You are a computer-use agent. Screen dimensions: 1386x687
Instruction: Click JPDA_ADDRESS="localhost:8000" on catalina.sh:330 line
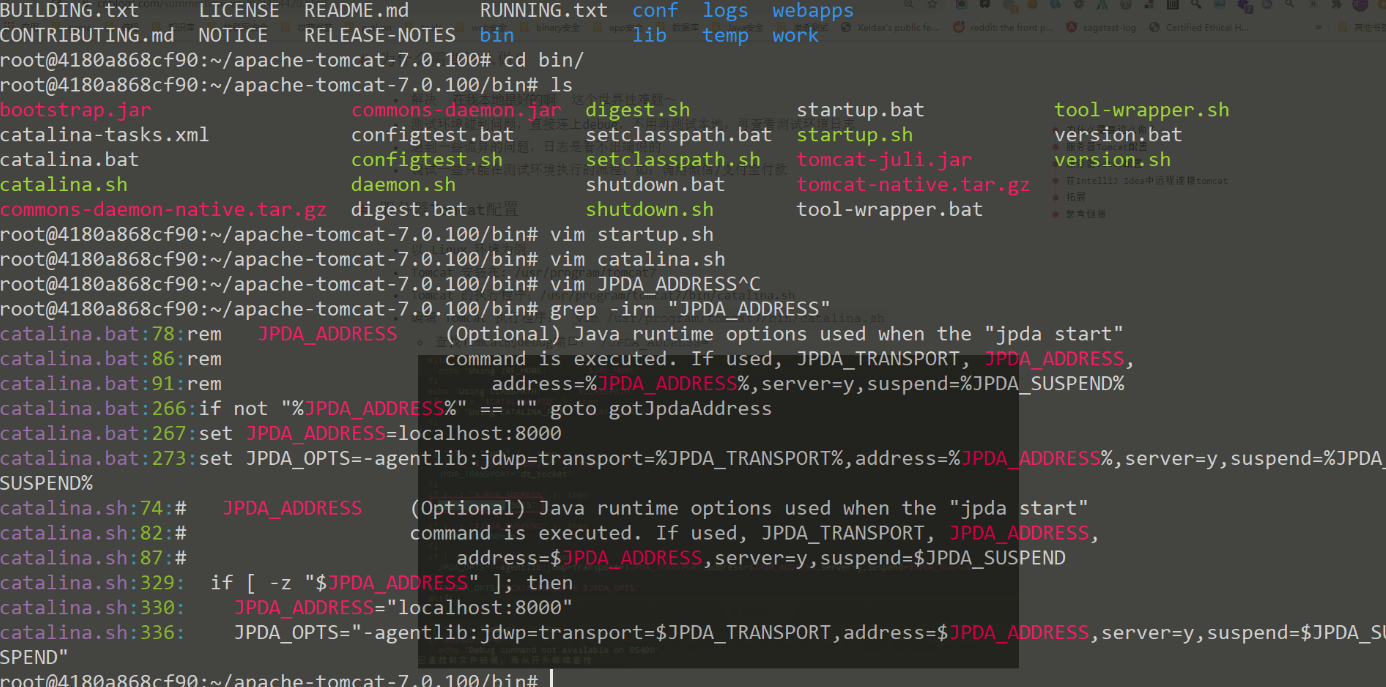pos(403,607)
